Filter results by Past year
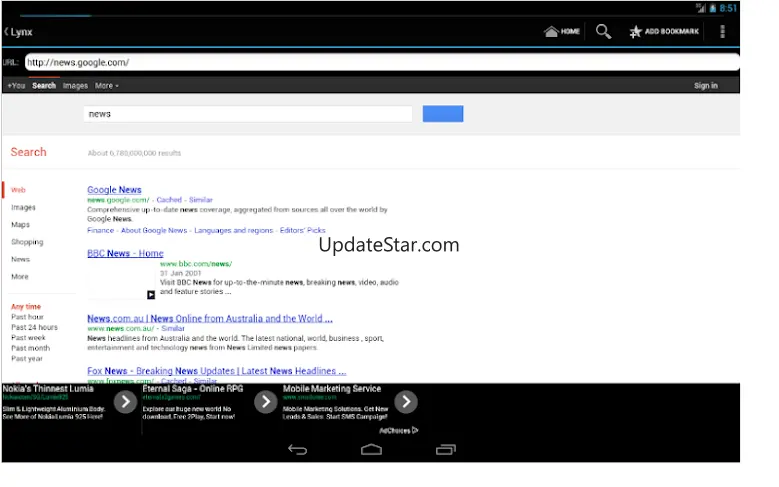Screen dimensions: 779x487 point(27,359)
